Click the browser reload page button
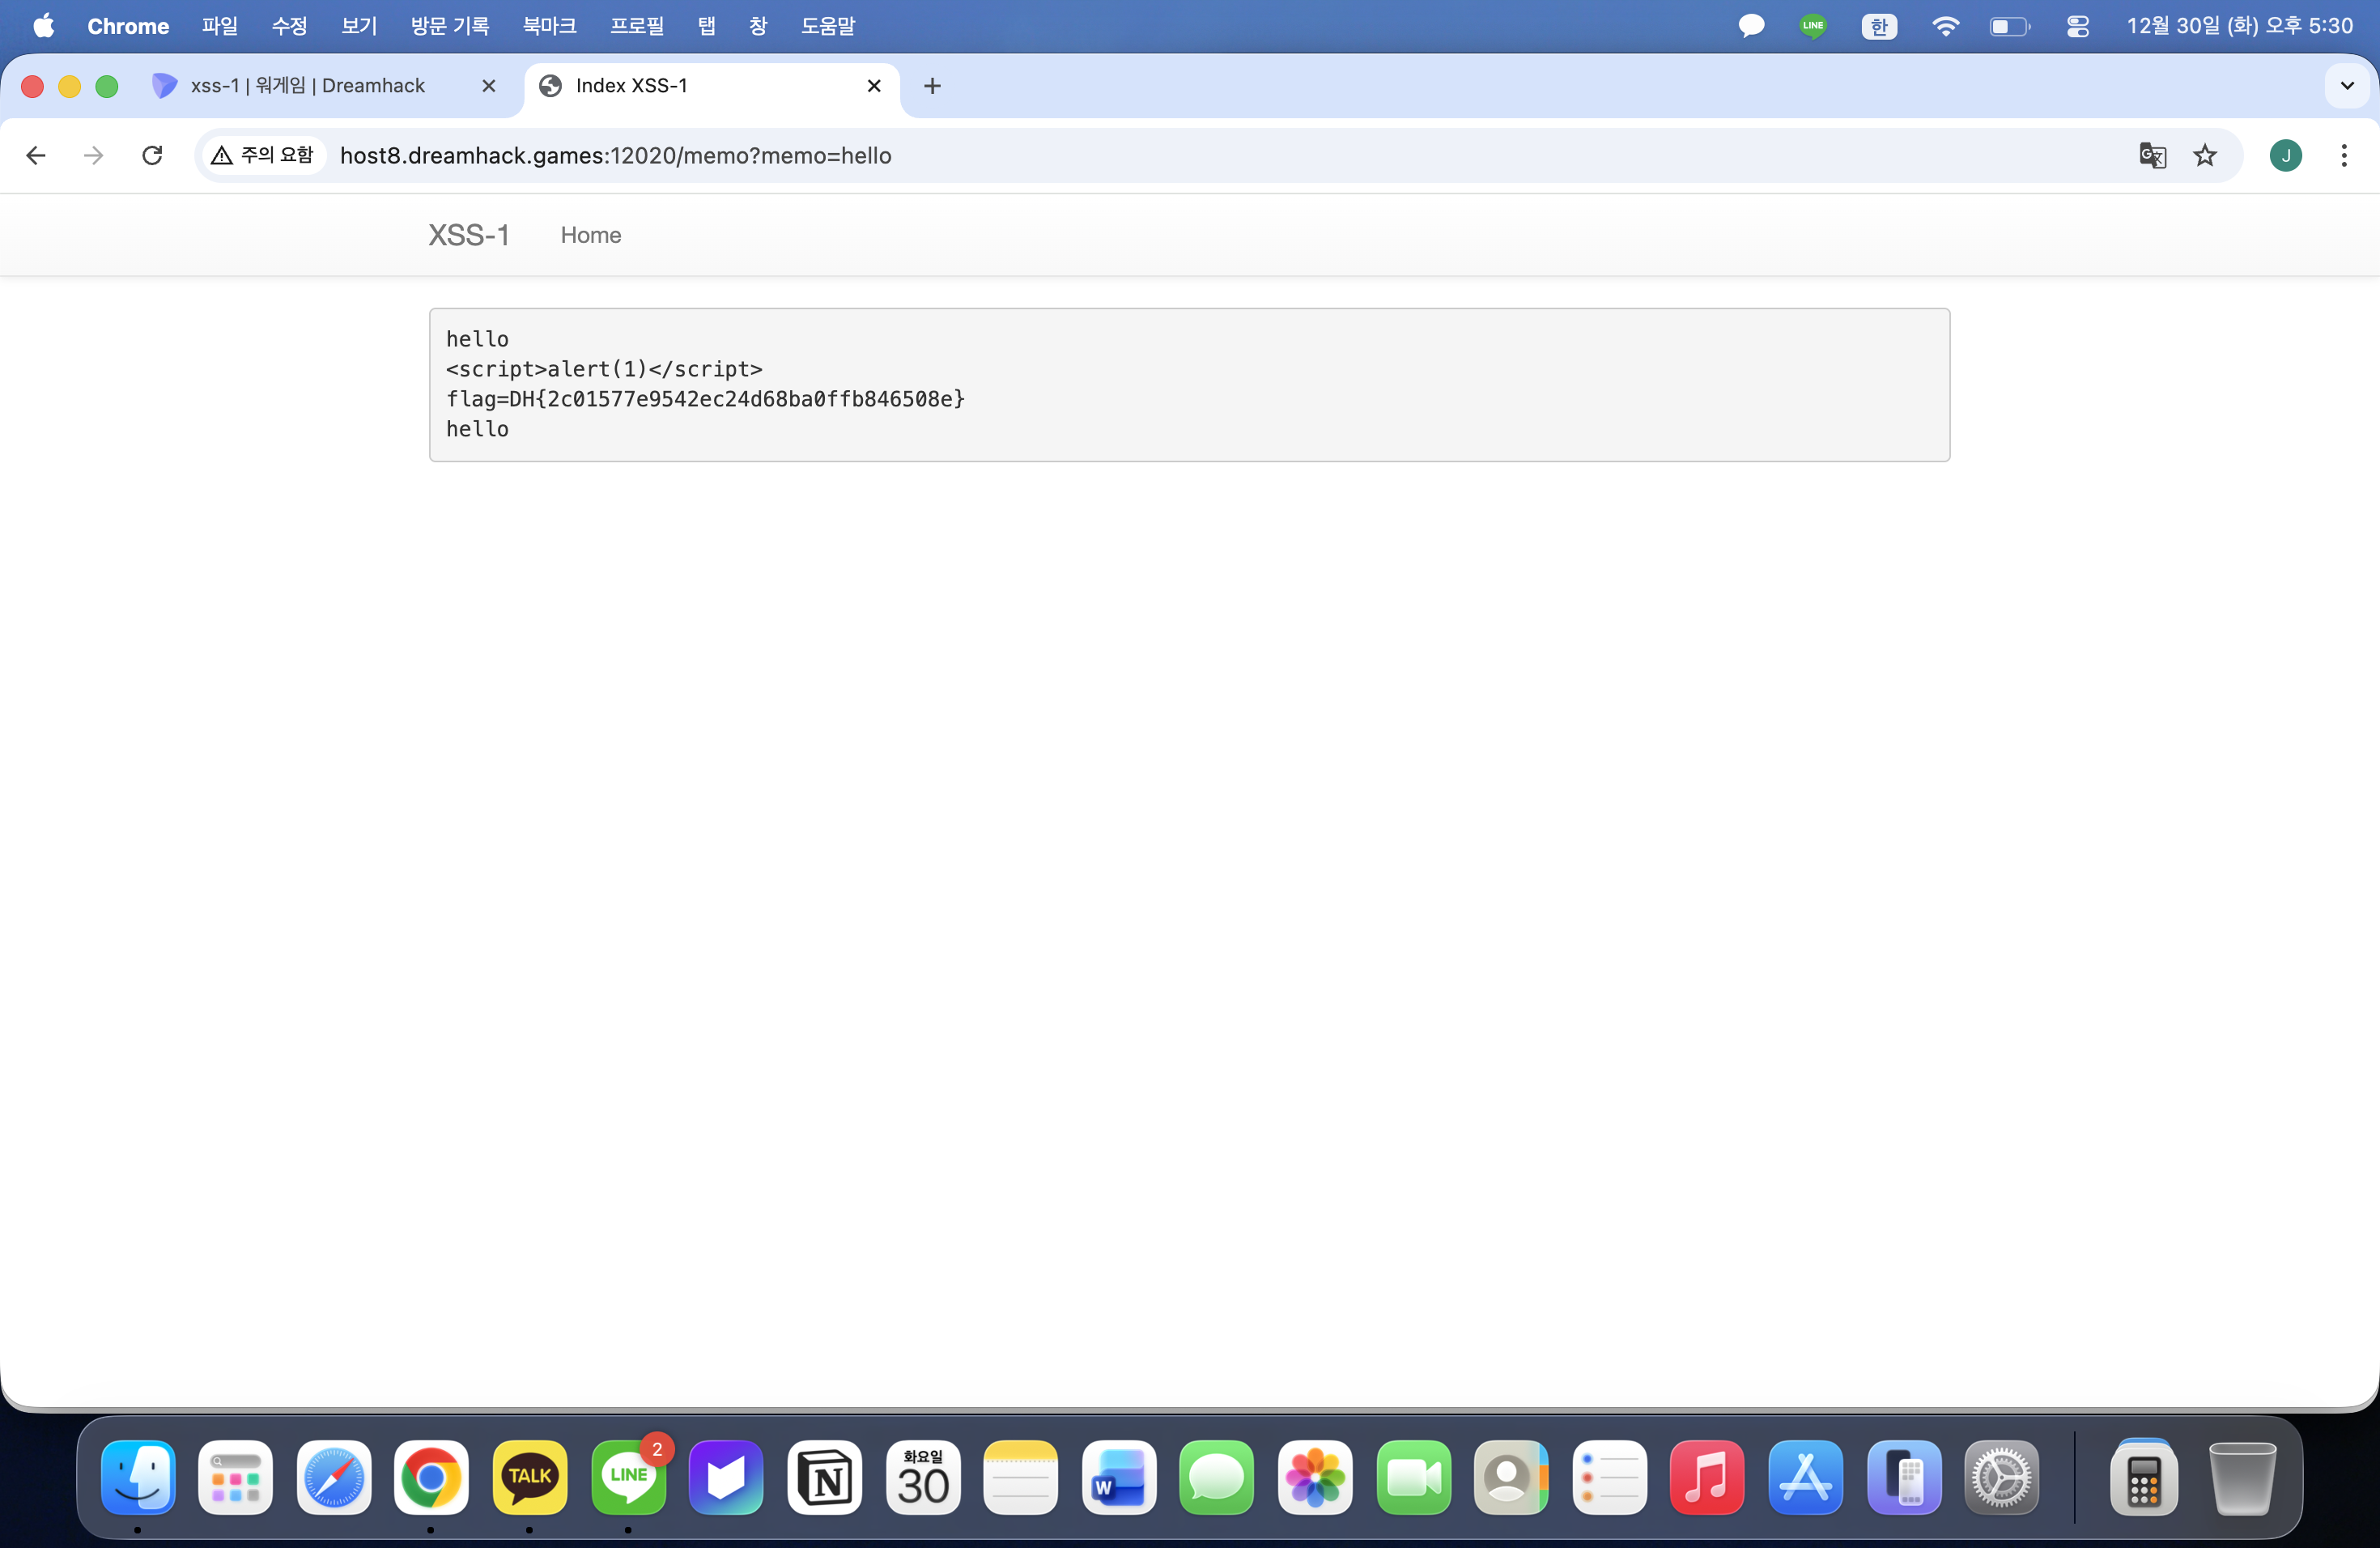 click(152, 155)
